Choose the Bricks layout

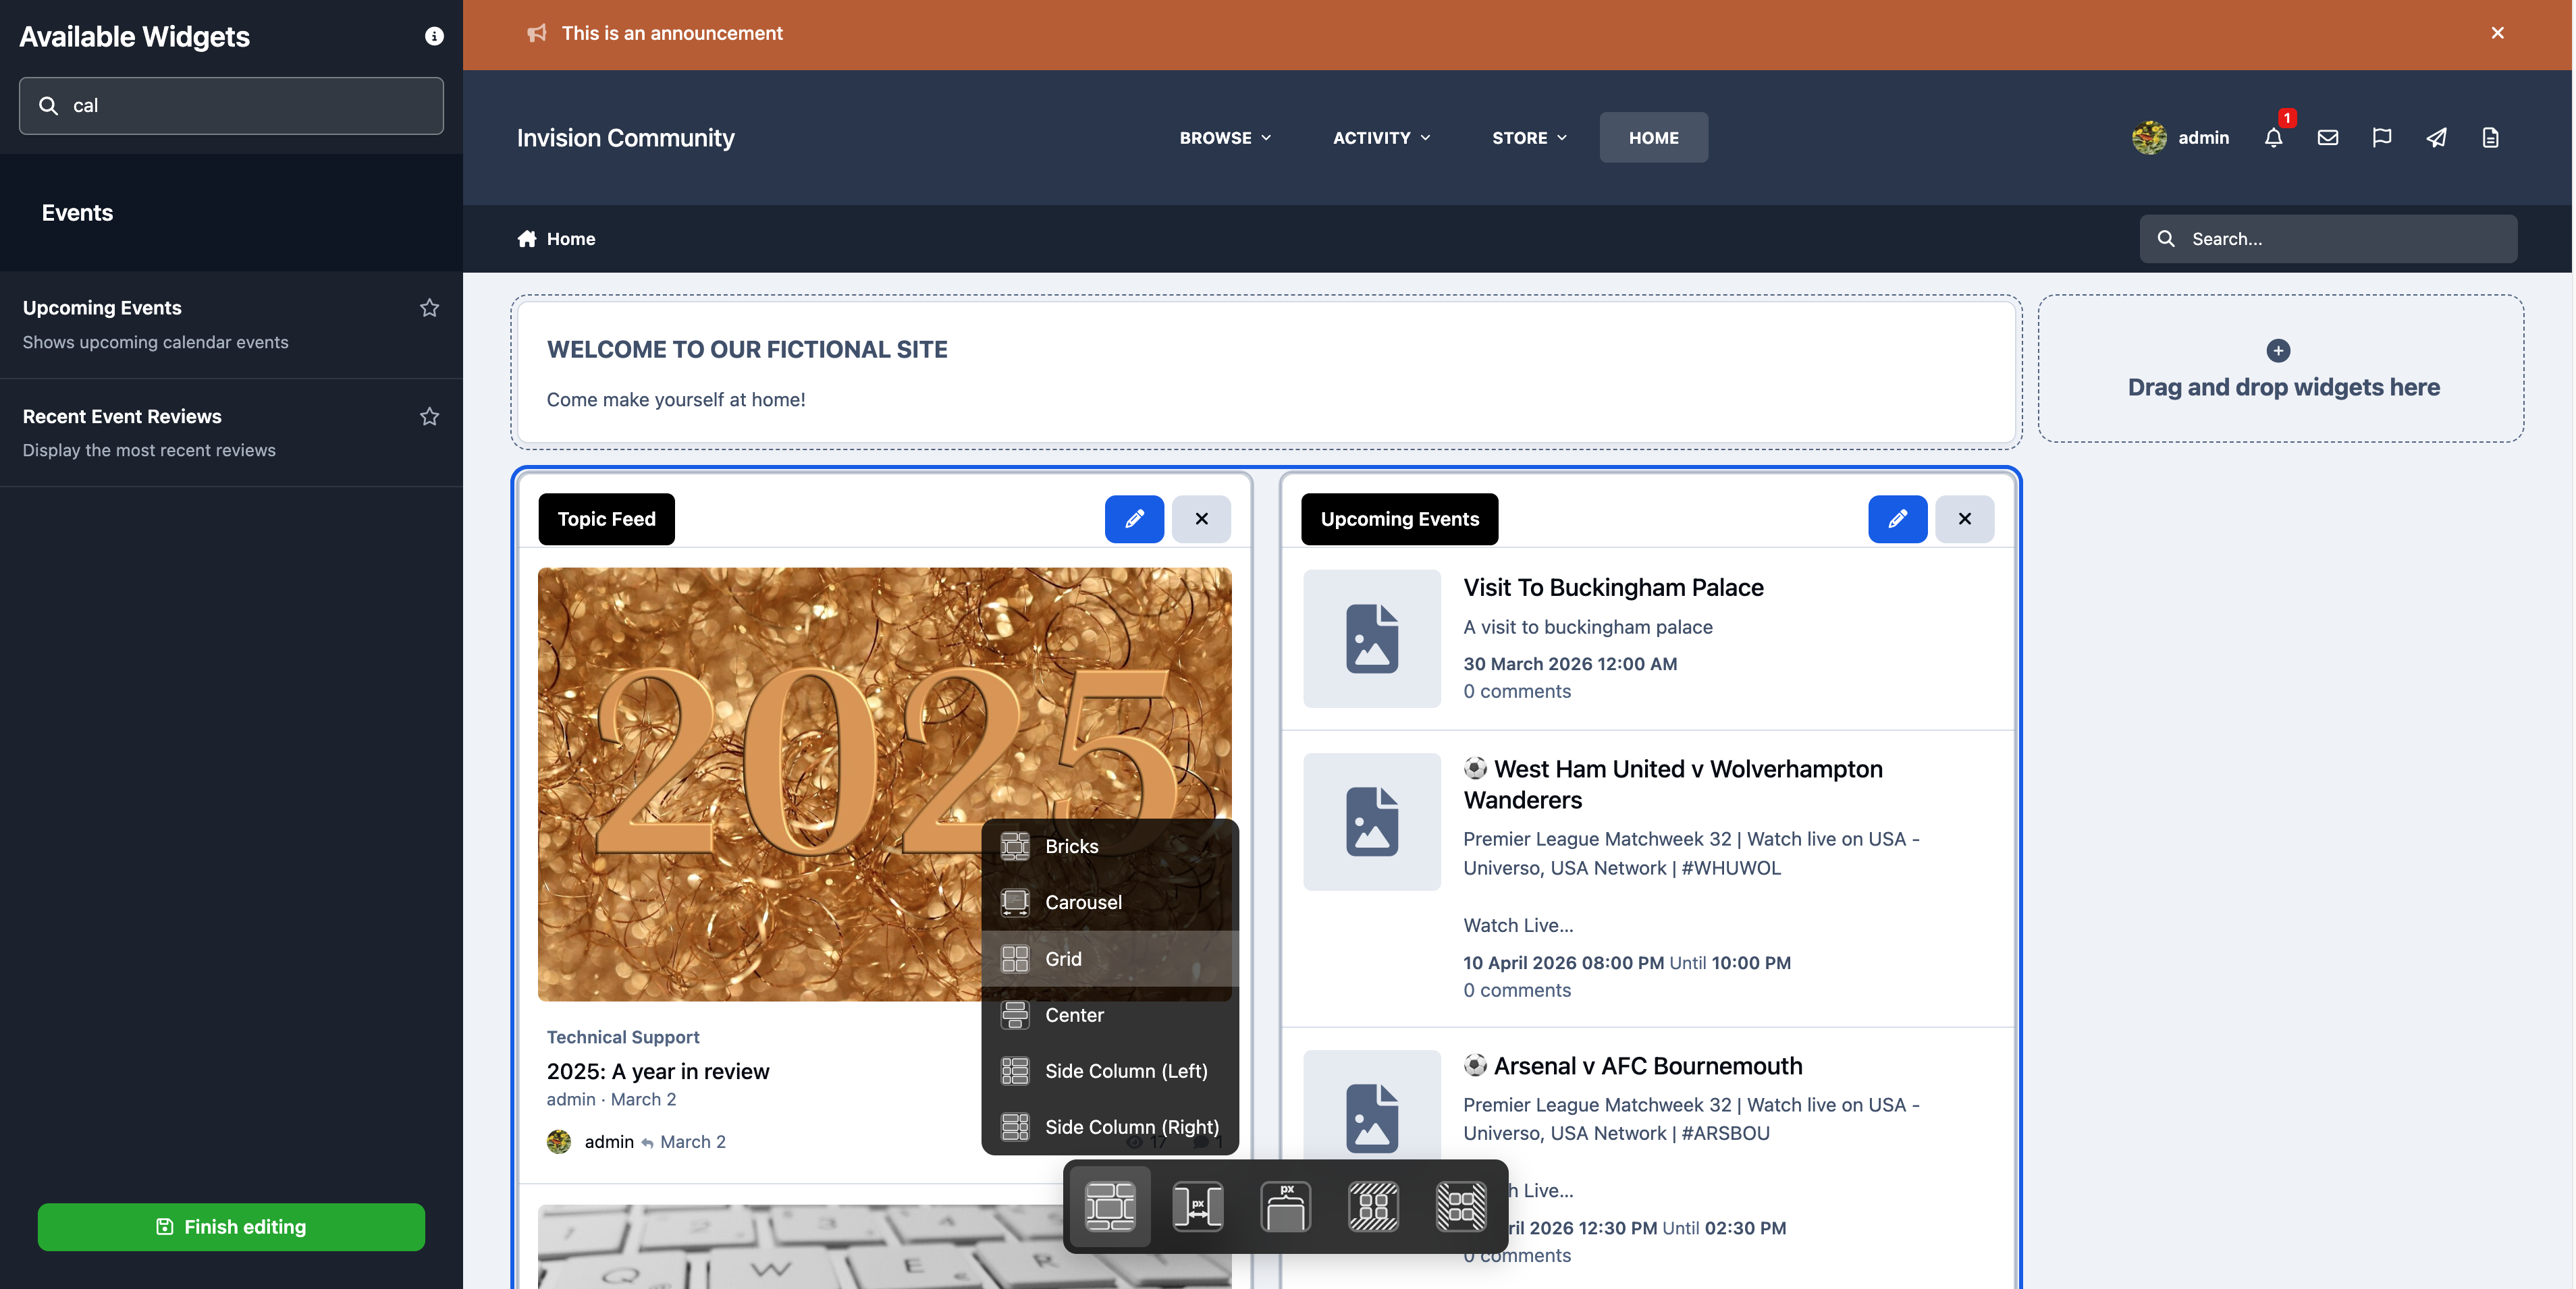click(1110, 846)
